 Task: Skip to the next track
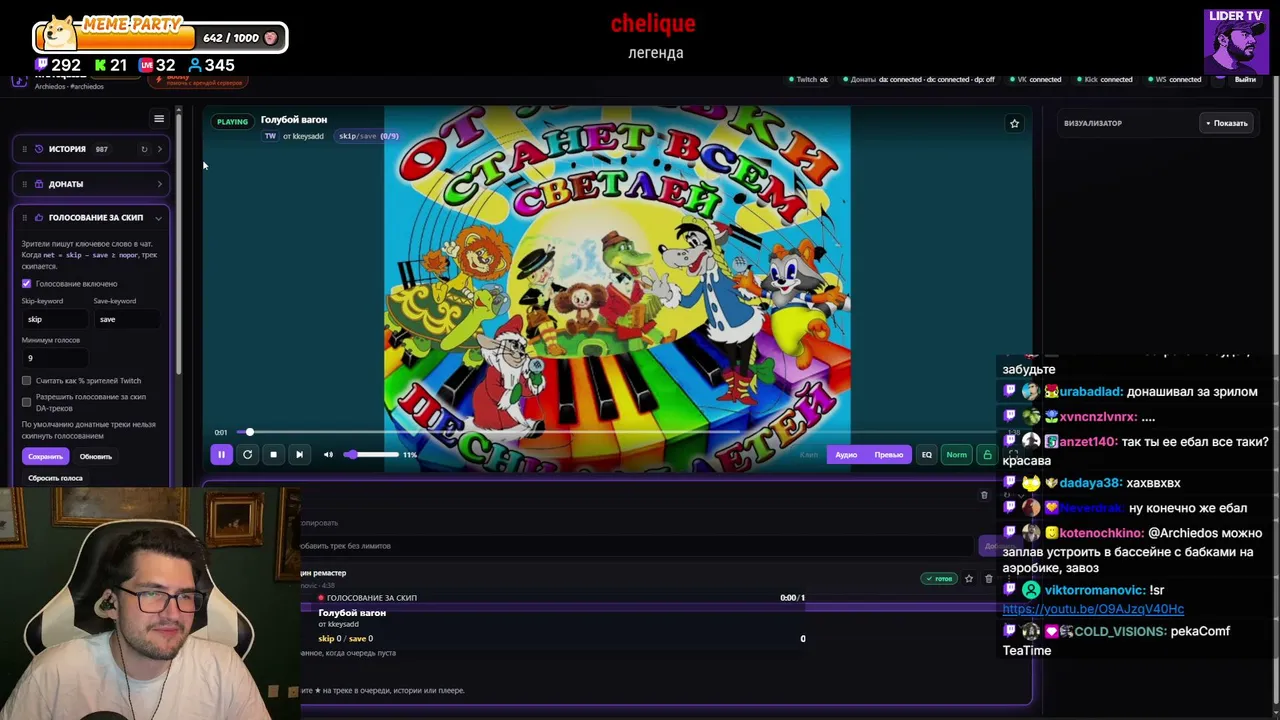pos(299,454)
